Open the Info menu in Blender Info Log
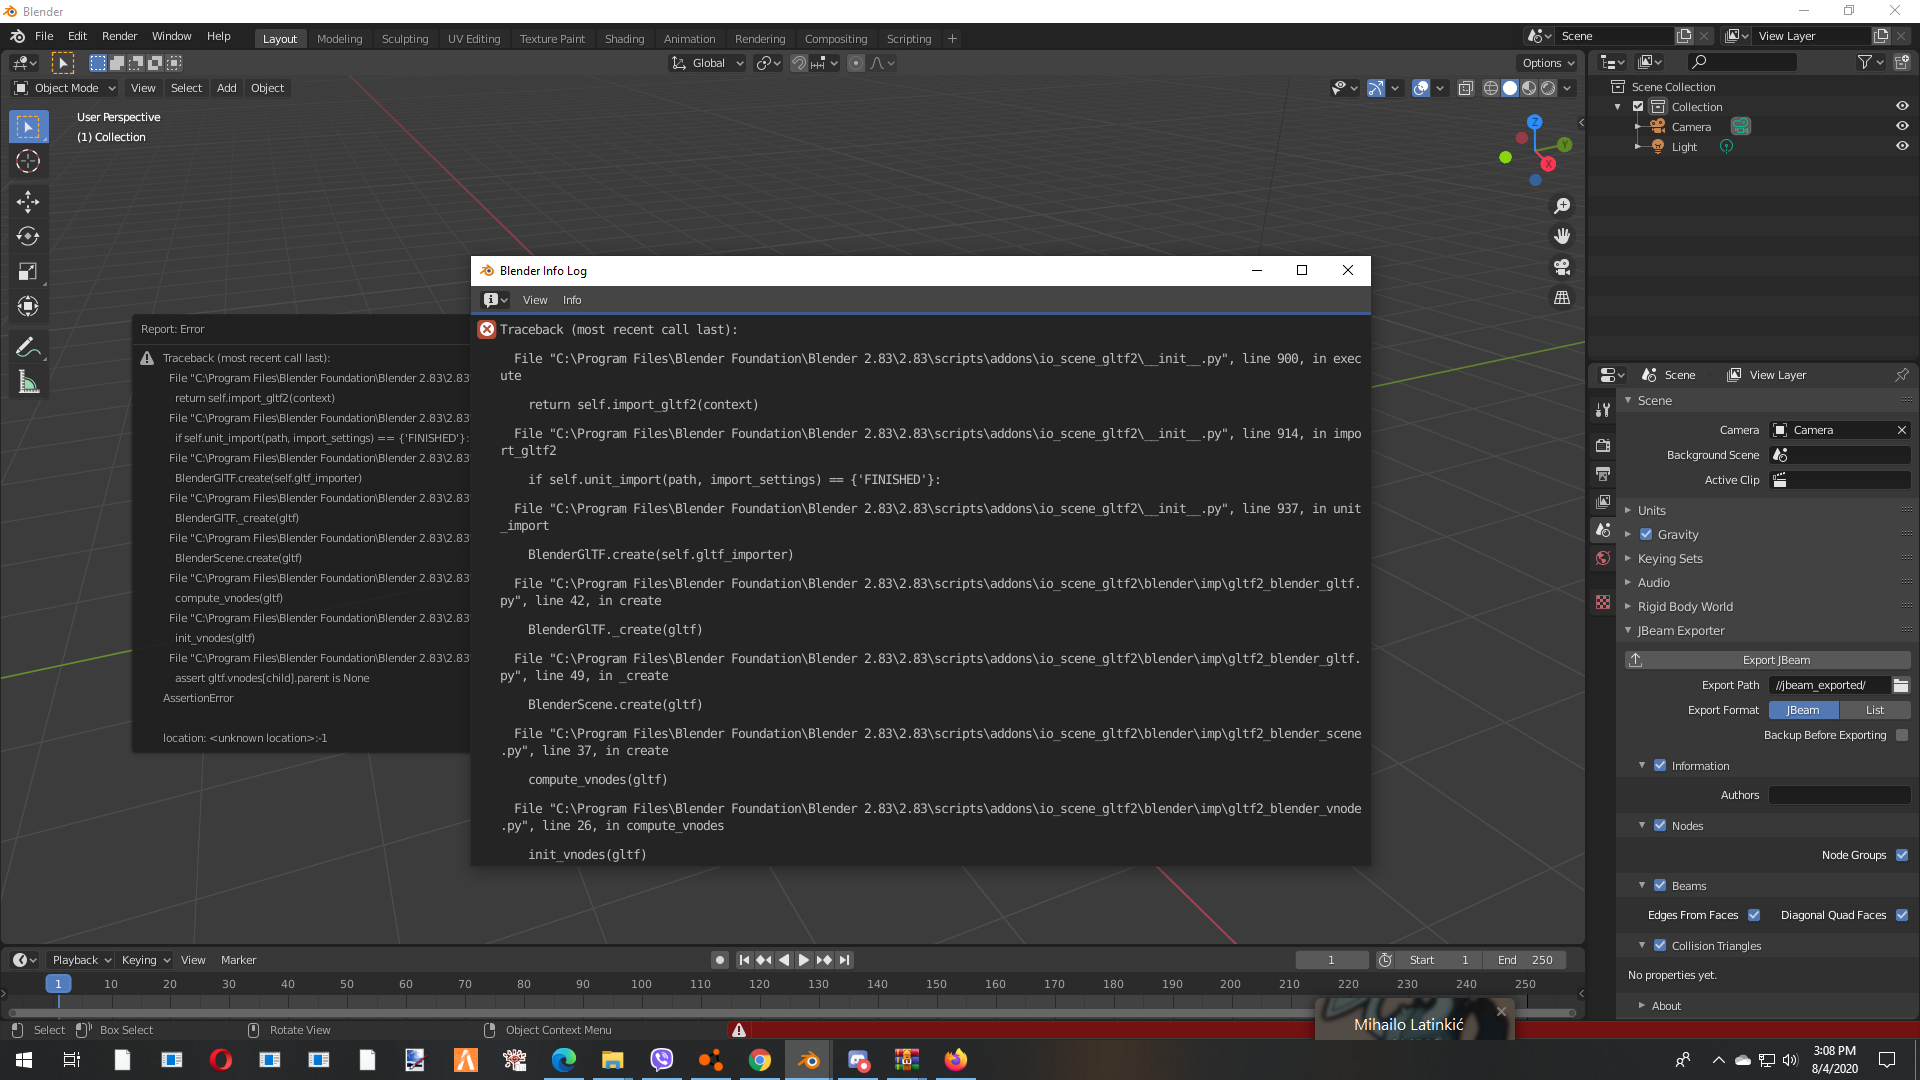Screen dimensions: 1920x1080 pos(572,300)
